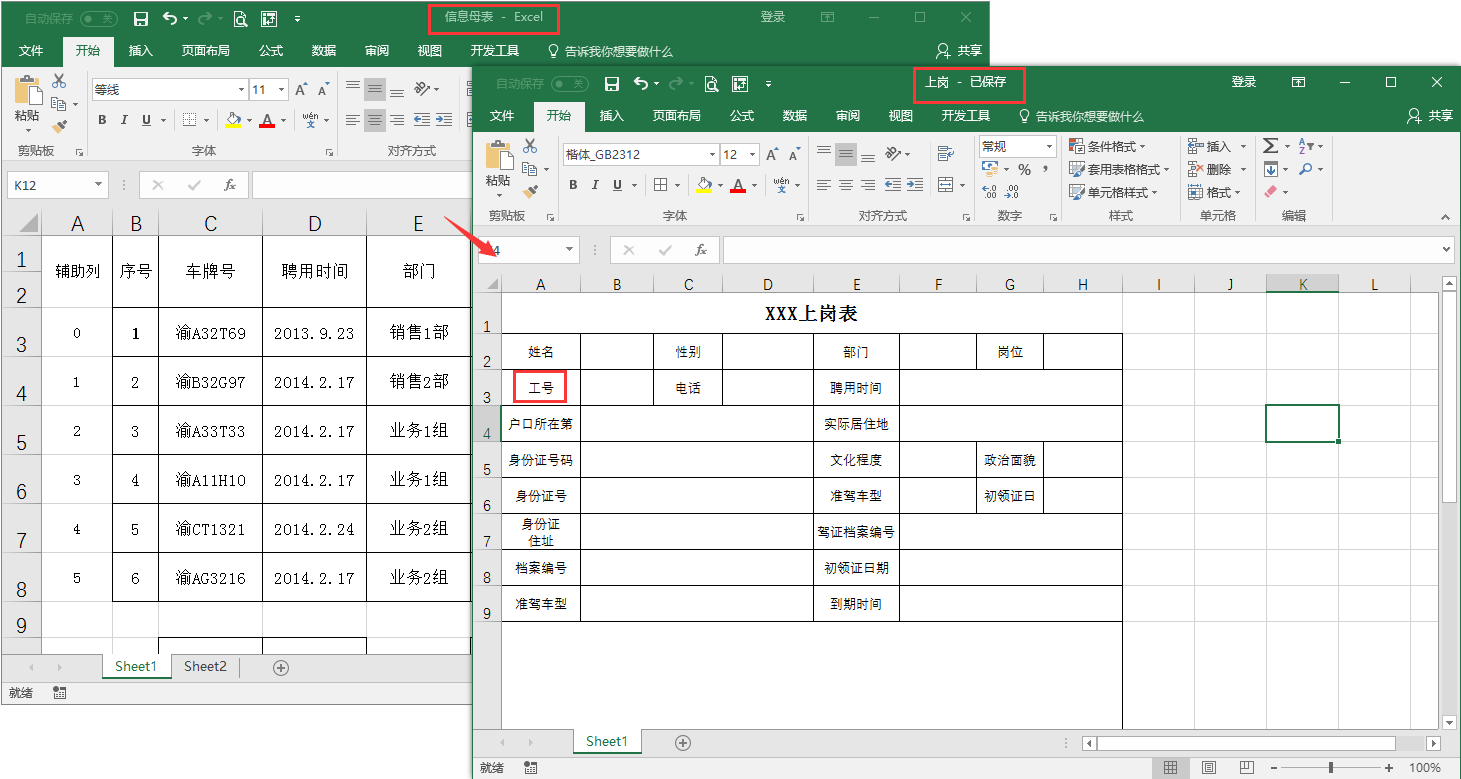Click the Clear eraser icon in 上岗 ribbon
The width and height of the screenshot is (1461, 779).
click(1270, 192)
